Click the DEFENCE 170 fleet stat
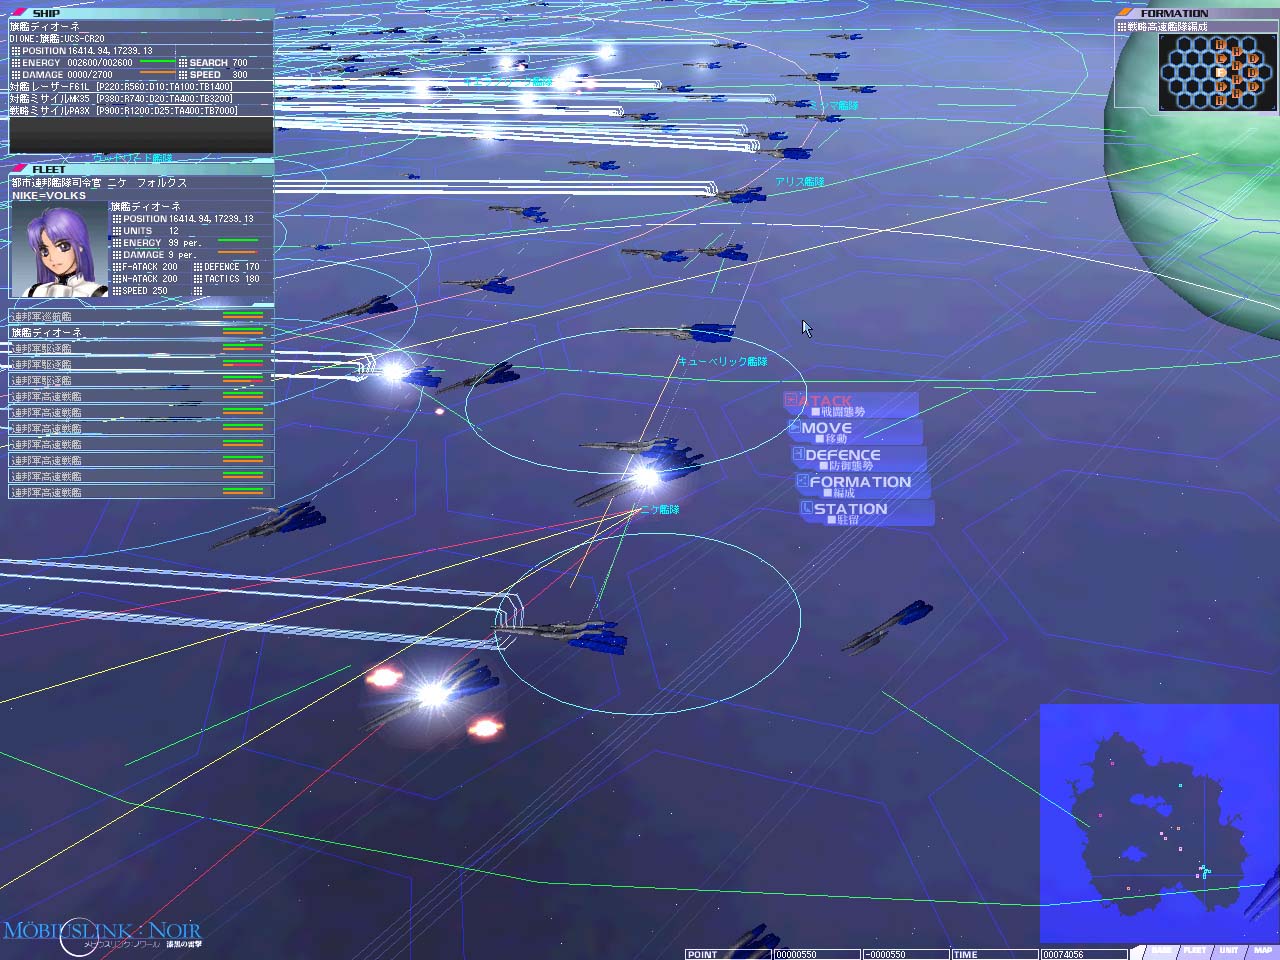Viewport: 1280px width, 960px height. 227,267
